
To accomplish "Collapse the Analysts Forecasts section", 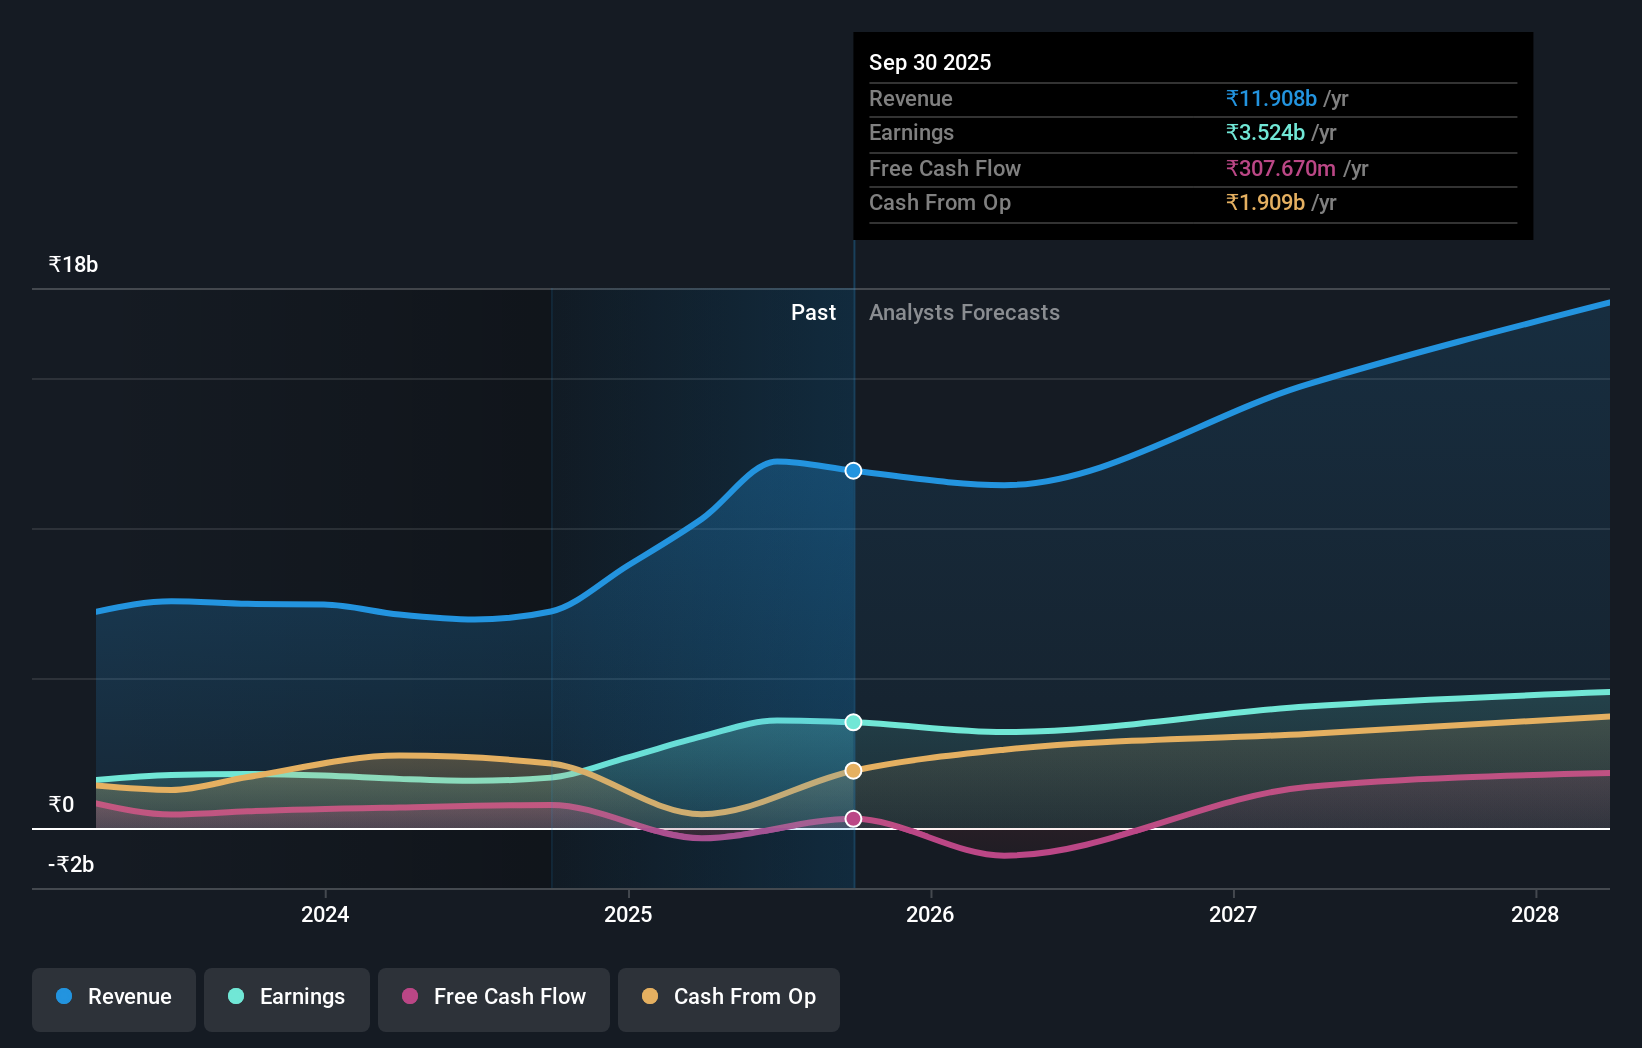I will (x=963, y=312).
